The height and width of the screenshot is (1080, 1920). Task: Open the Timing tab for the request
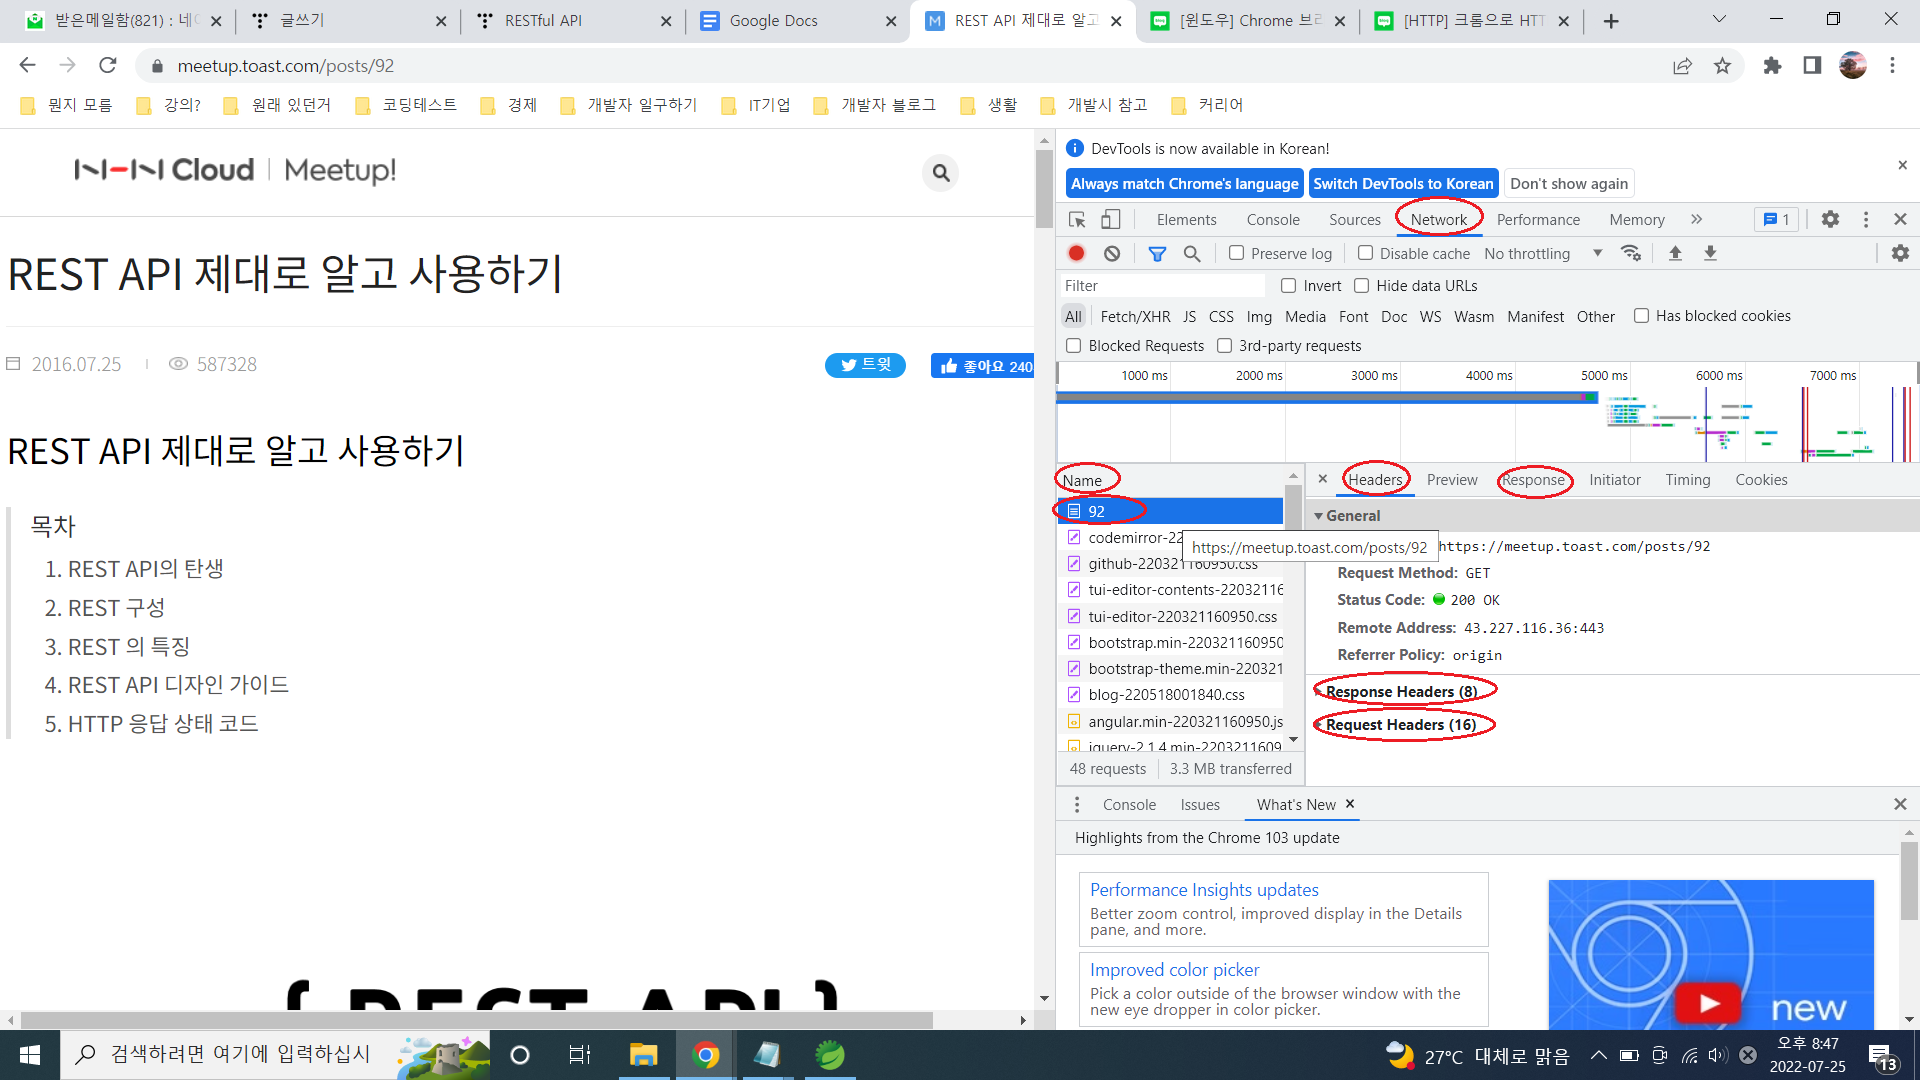1688,480
